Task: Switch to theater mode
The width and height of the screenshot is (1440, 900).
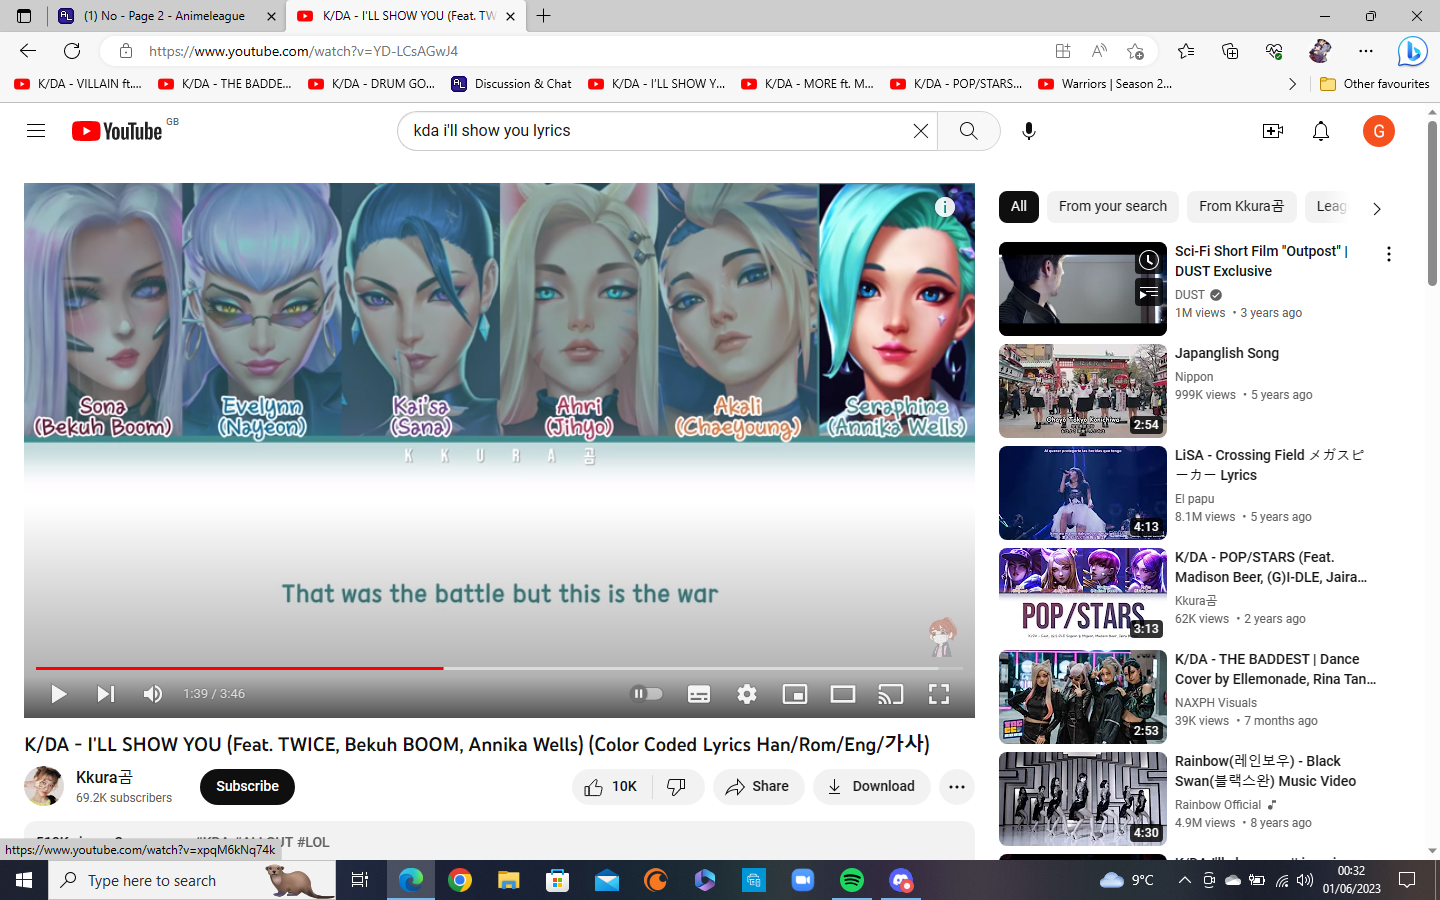Action: (x=843, y=694)
